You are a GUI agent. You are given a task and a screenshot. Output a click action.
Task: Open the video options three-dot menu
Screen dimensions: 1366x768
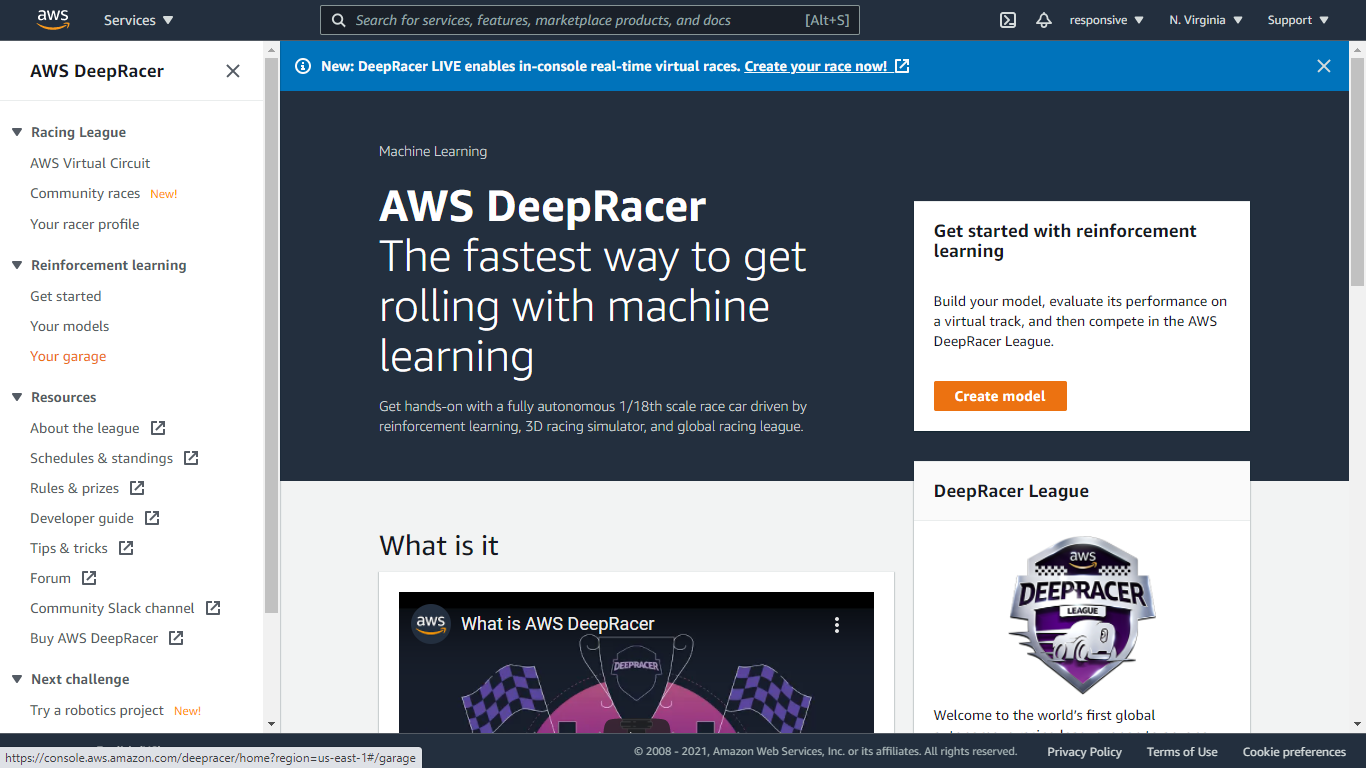click(837, 625)
